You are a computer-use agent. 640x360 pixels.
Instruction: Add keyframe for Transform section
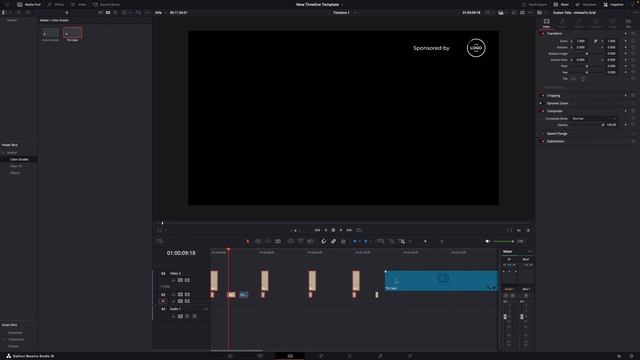tap(626, 33)
